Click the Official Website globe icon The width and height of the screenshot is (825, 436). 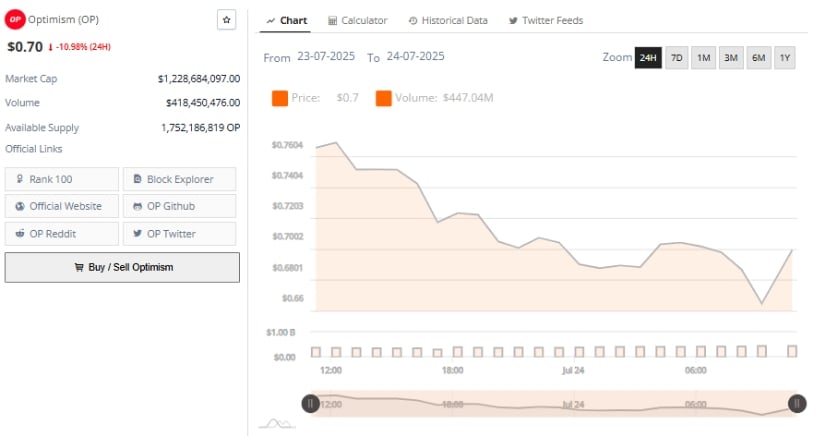[20, 206]
